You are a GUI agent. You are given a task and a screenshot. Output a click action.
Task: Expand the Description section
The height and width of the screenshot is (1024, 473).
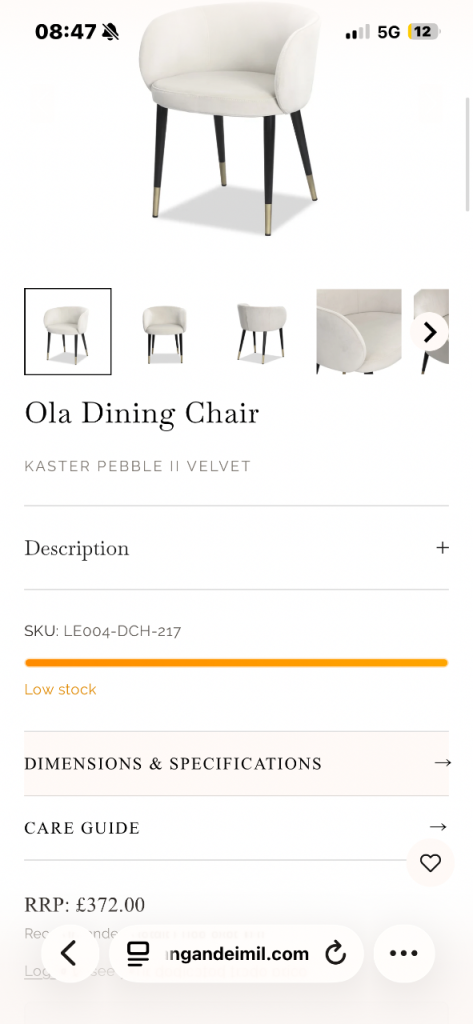coord(236,547)
